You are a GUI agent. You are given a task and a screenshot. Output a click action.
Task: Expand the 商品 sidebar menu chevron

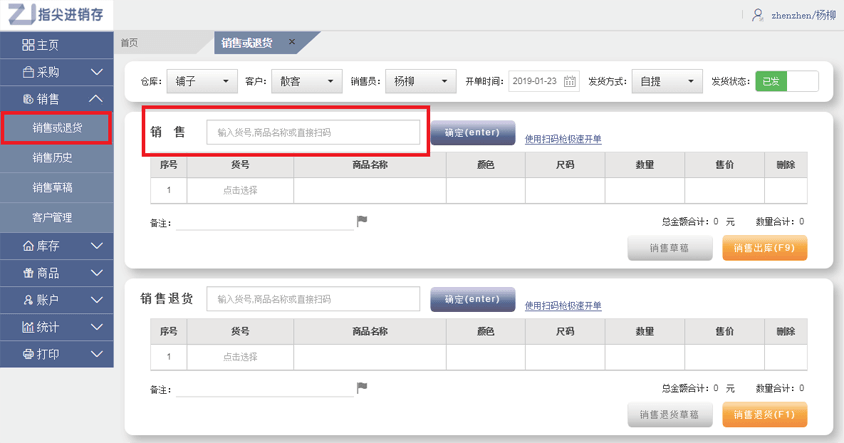[97, 273]
